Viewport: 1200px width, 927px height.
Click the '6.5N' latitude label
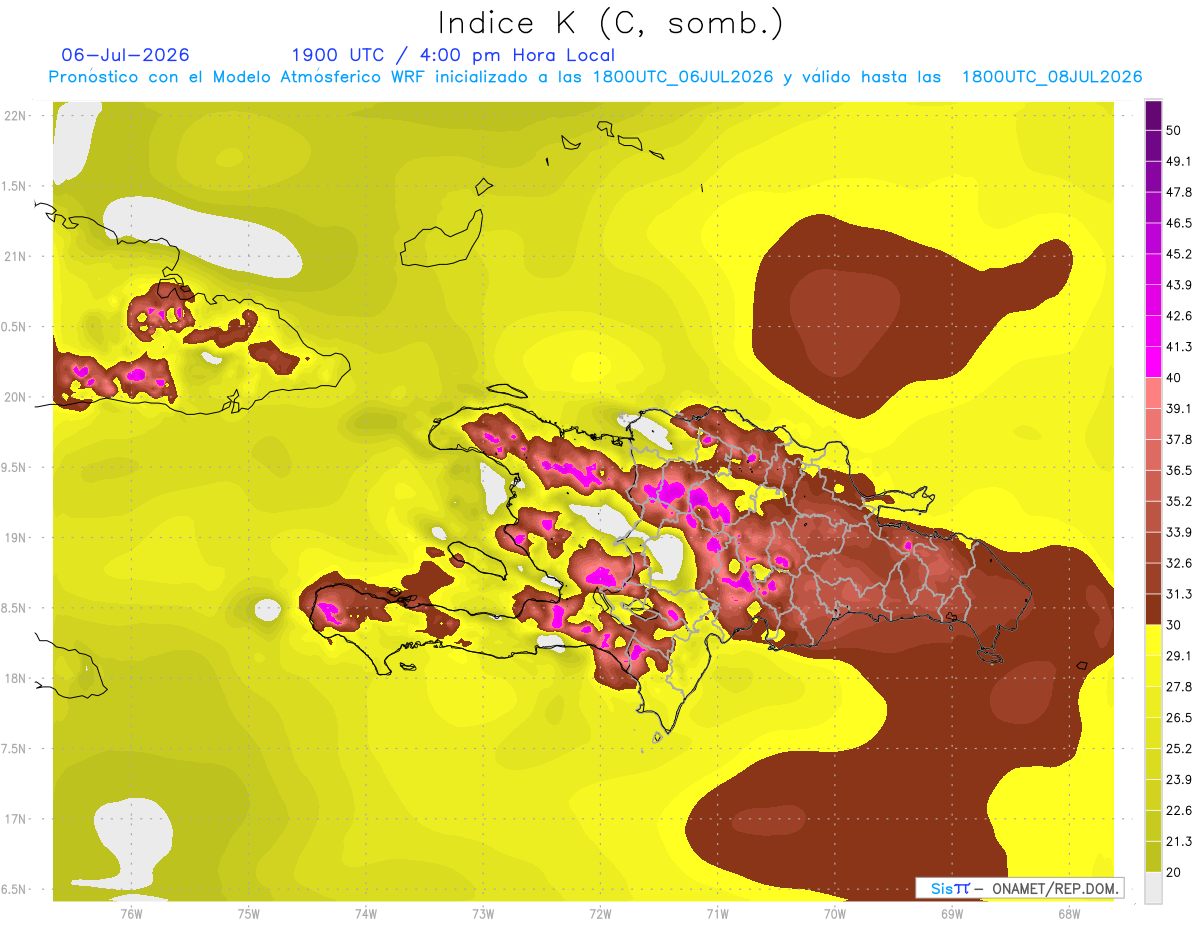[x=14, y=890]
